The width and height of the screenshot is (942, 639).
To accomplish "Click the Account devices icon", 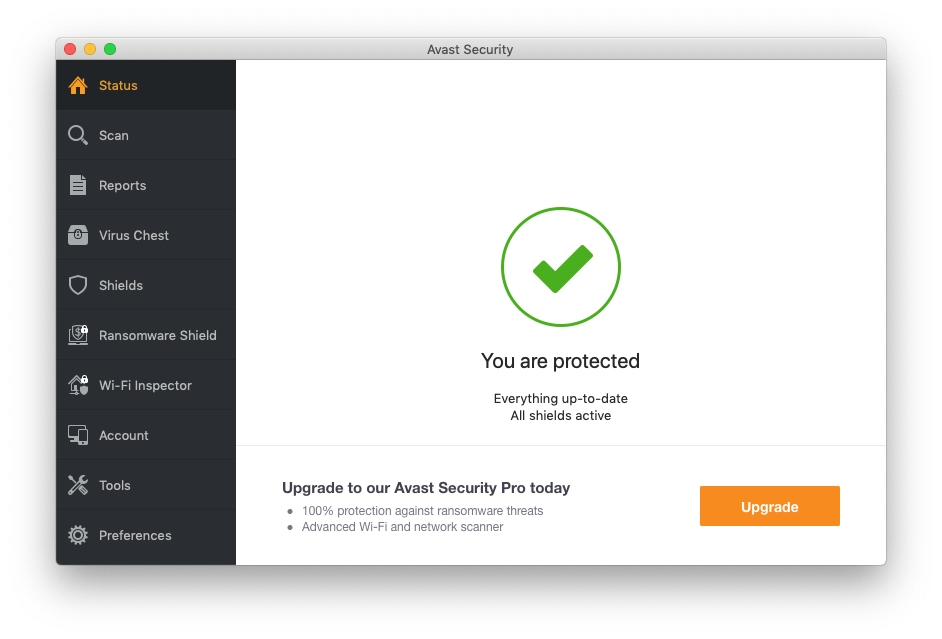I will [78, 435].
